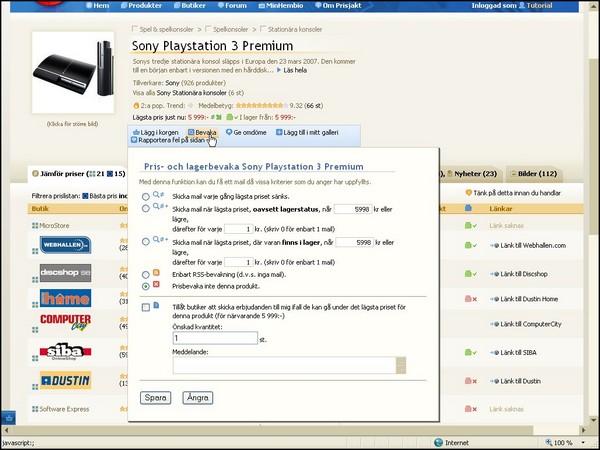Open MinHembio in top navigation
Image resolution: width=600 pixels, height=450 pixels.
click(x=281, y=5)
